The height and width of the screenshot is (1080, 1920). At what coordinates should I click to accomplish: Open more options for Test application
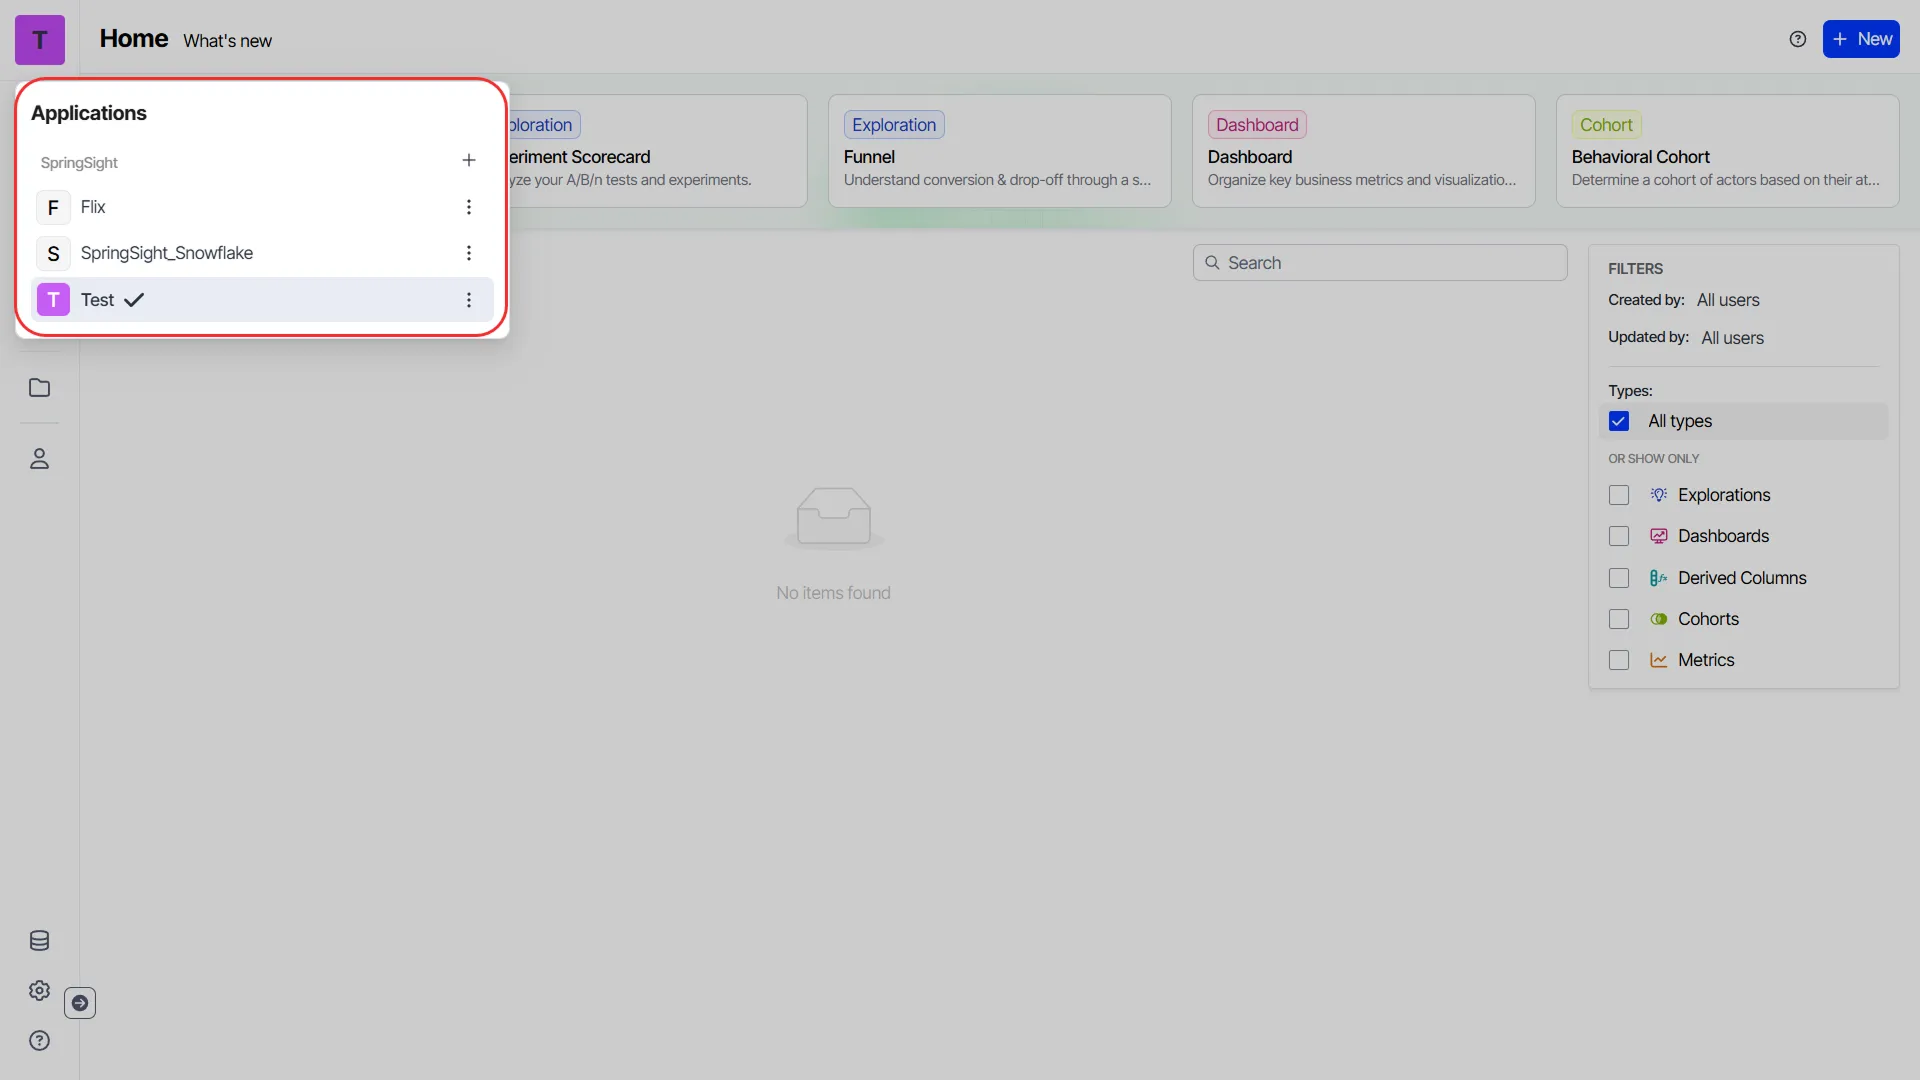click(x=469, y=300)
